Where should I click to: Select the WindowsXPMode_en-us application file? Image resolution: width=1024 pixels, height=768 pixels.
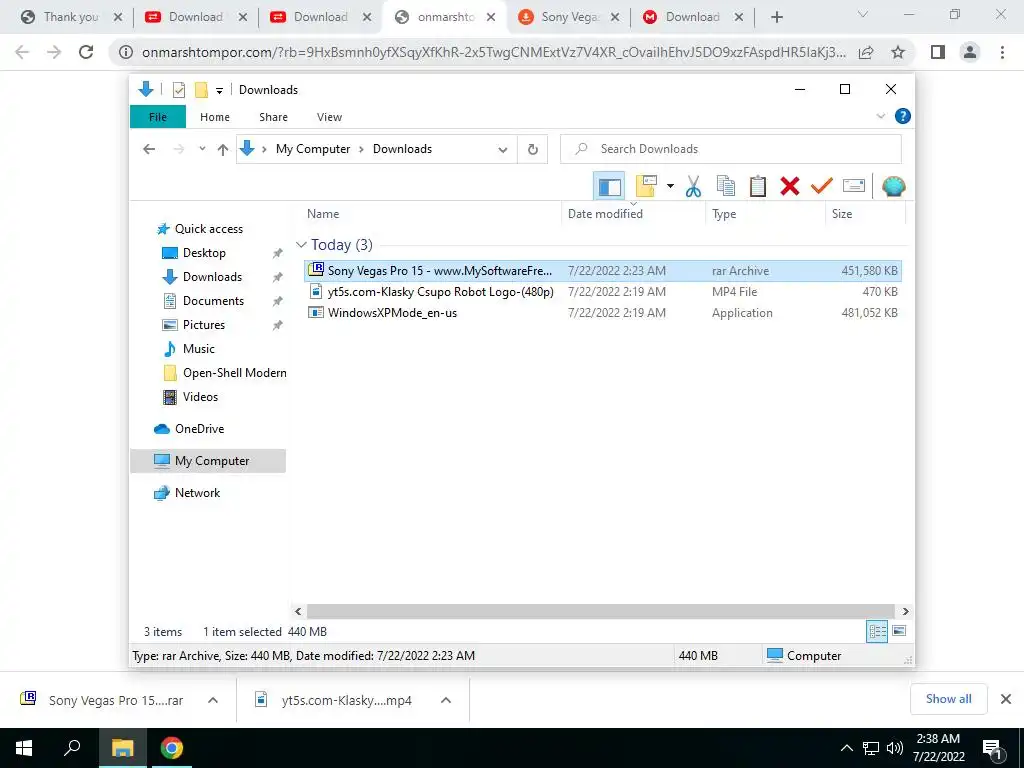pyautogui.click(x=603, y=312)
